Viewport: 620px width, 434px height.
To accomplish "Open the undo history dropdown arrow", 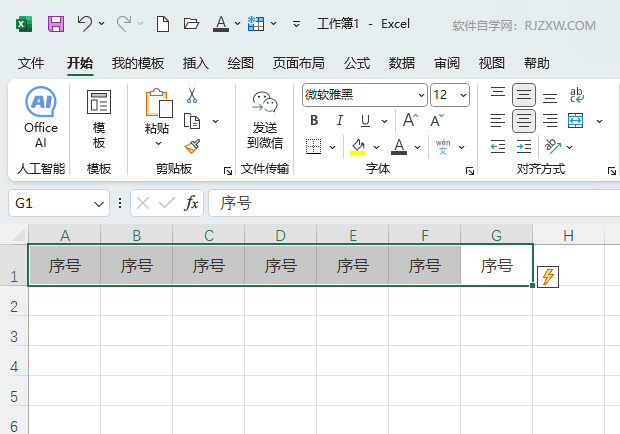I will pyautogui.click(x=102, y=23).
